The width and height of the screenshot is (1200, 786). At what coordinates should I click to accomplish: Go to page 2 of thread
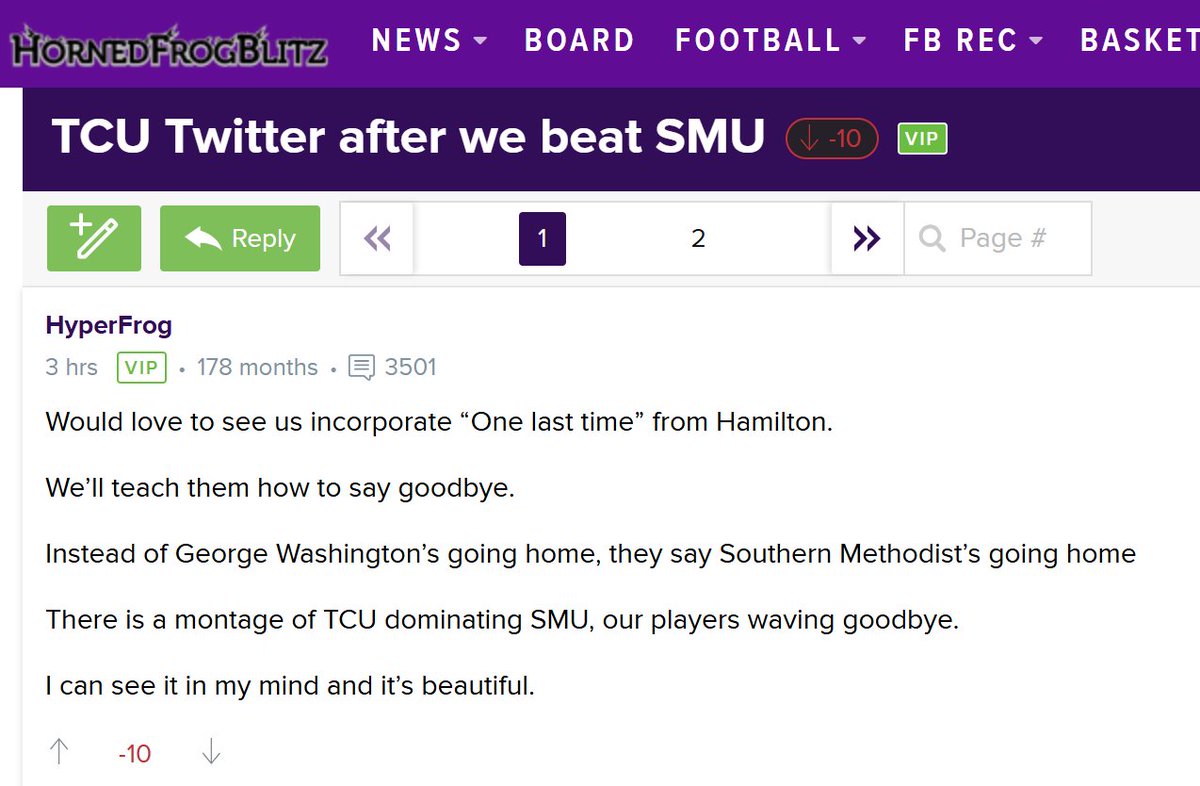tap(698, 238)
